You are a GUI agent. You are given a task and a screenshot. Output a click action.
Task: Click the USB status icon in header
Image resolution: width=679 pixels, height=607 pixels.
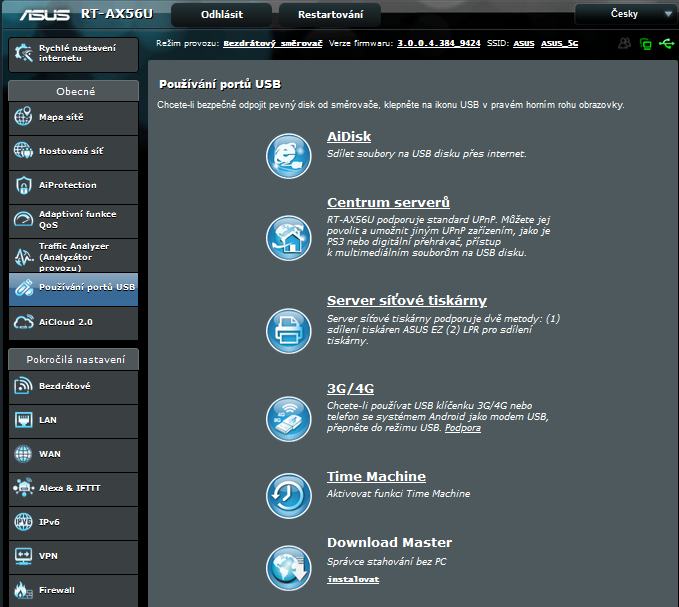pos(665,45)
